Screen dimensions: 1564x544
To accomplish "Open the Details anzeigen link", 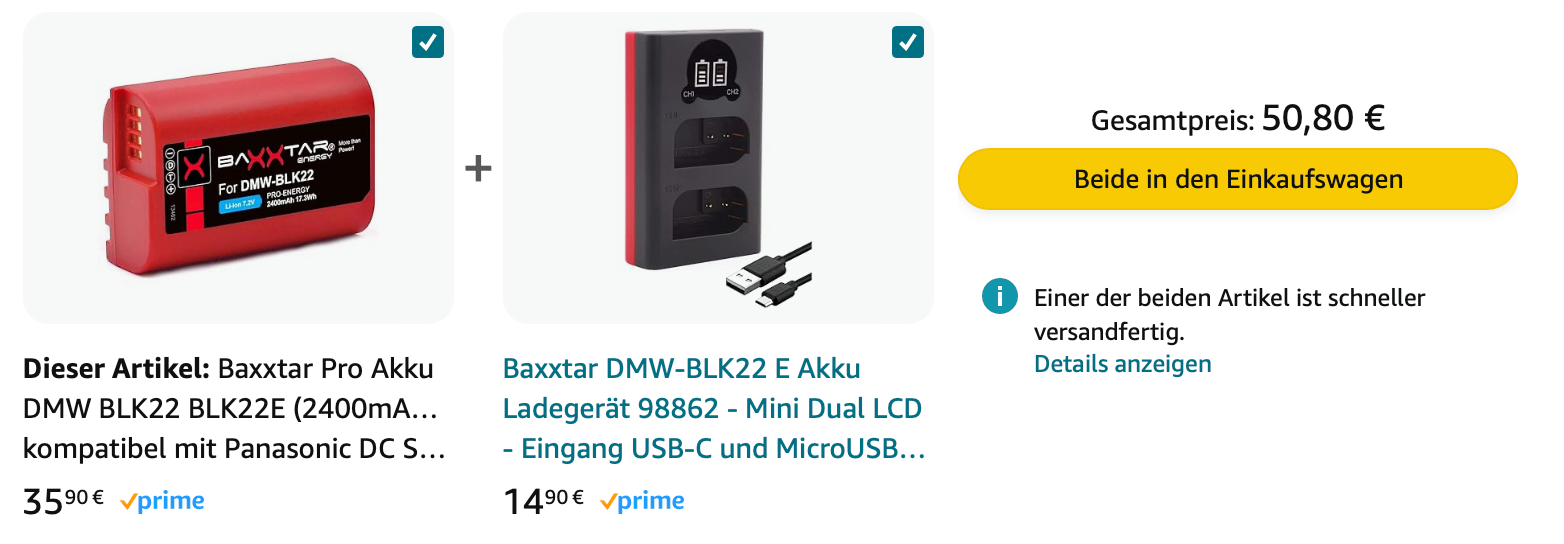I will [x=1122, y=363].
